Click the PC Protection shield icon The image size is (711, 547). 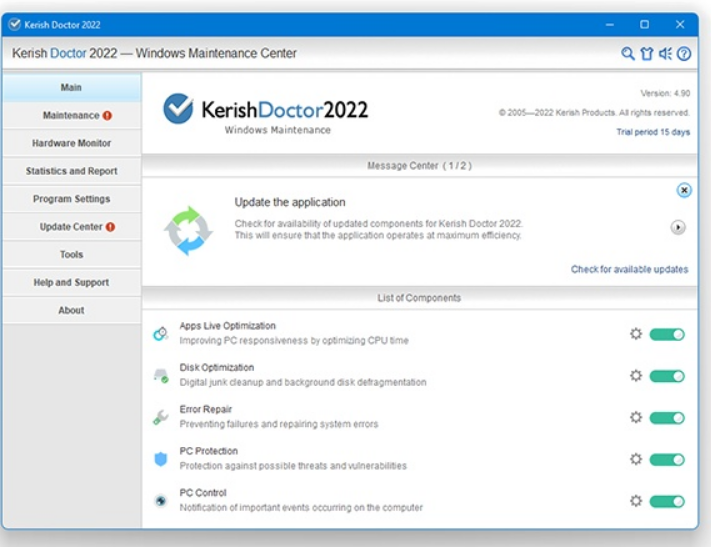[x=161, y=459]
